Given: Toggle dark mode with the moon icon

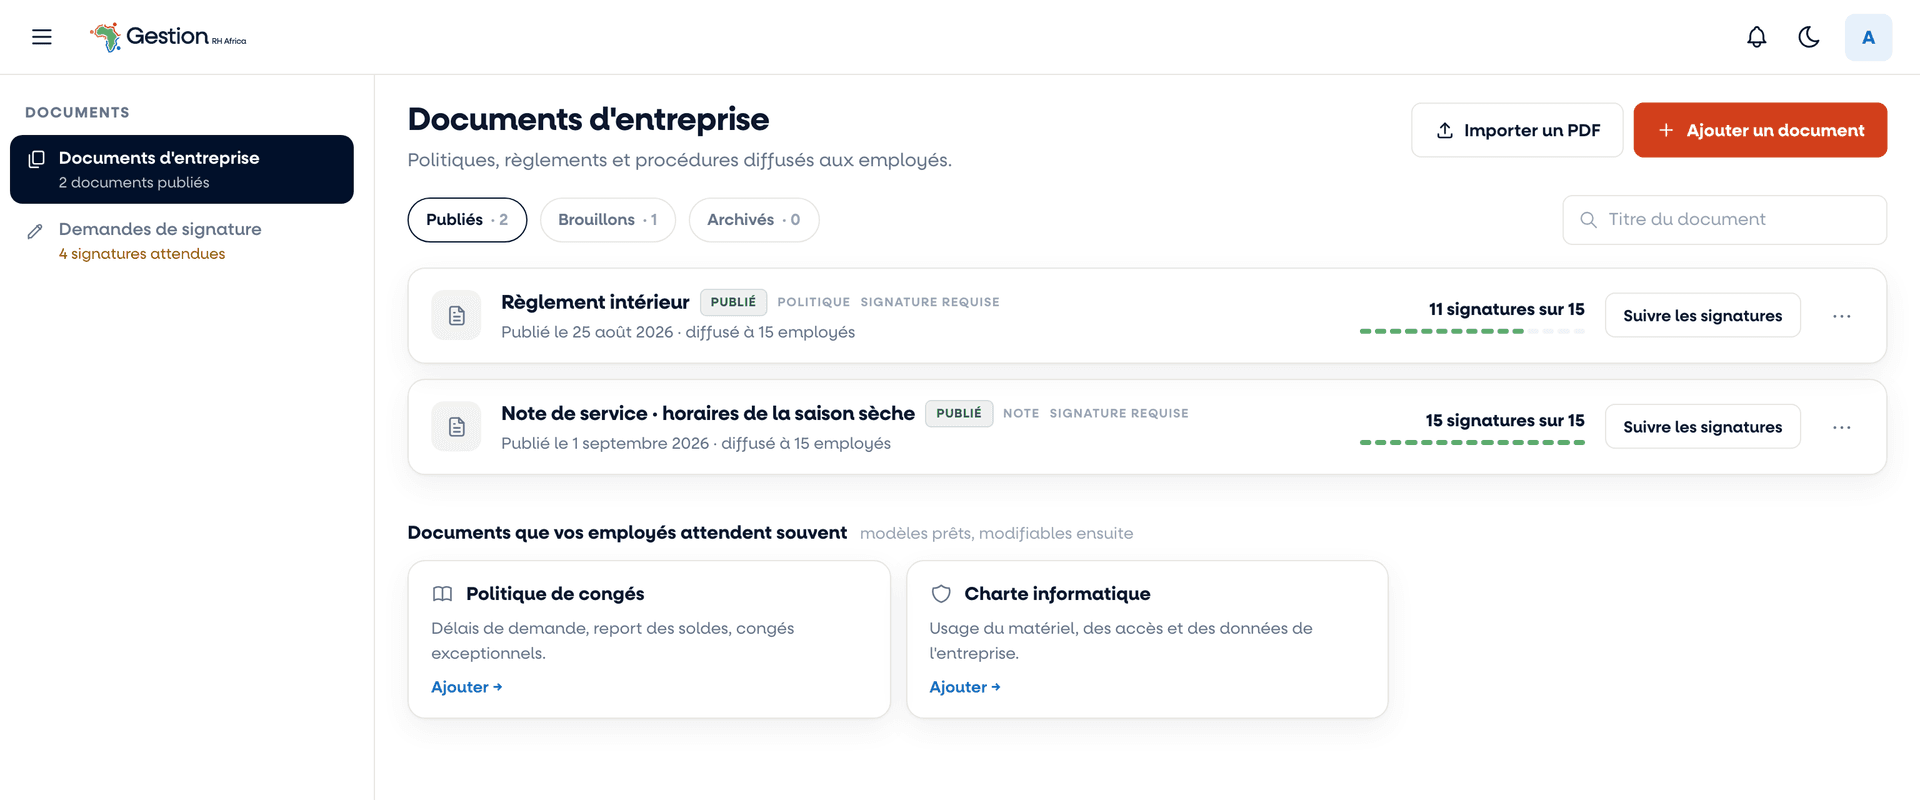Looking at the screenshot, I should pos(1808,37).
